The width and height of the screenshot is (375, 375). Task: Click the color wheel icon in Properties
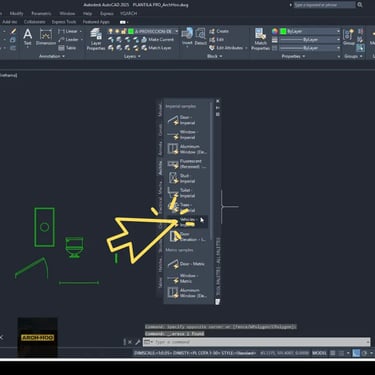click(x=275, y=31)
